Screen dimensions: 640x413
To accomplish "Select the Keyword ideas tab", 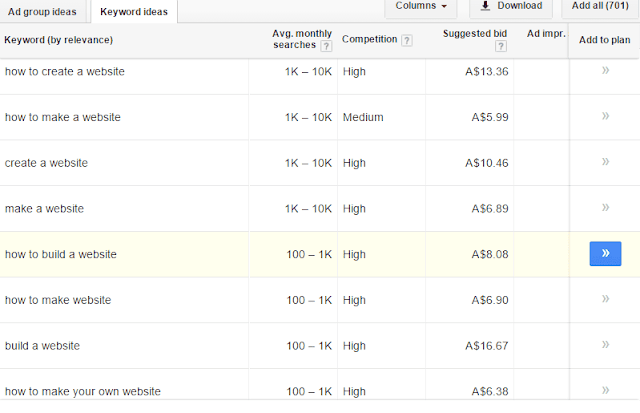I will [x=134, y=11].
